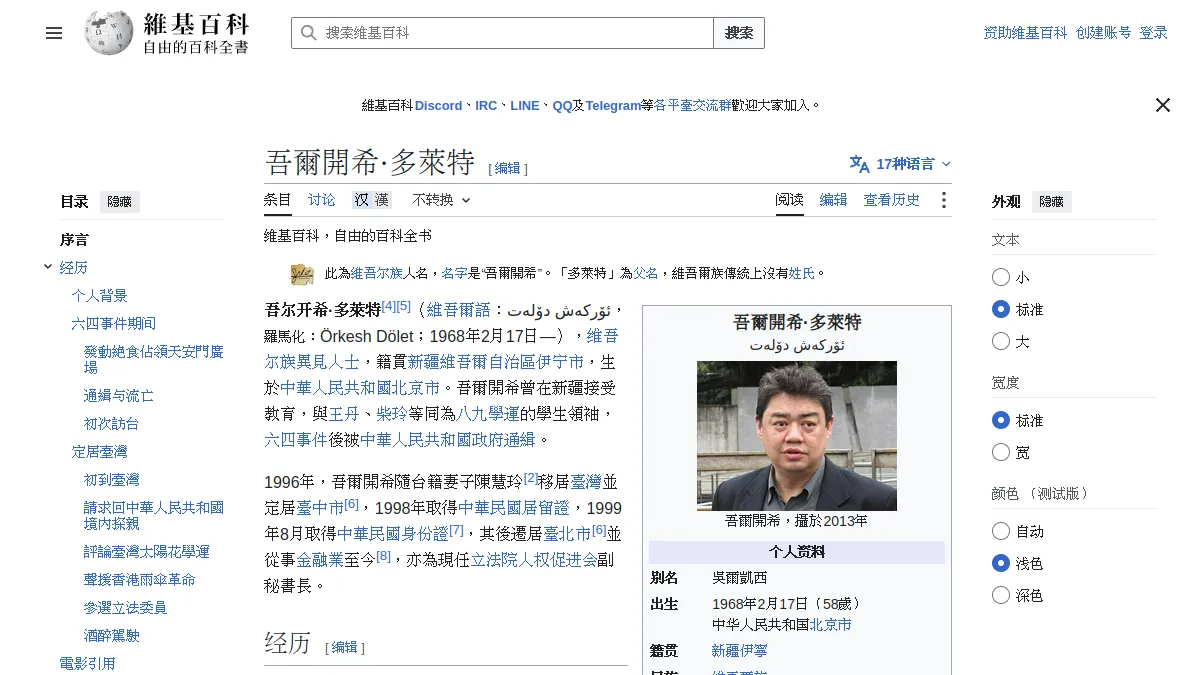Select wide 宽 width option
Viewport: 1200px width, 675px height.
click(1001, 452)
